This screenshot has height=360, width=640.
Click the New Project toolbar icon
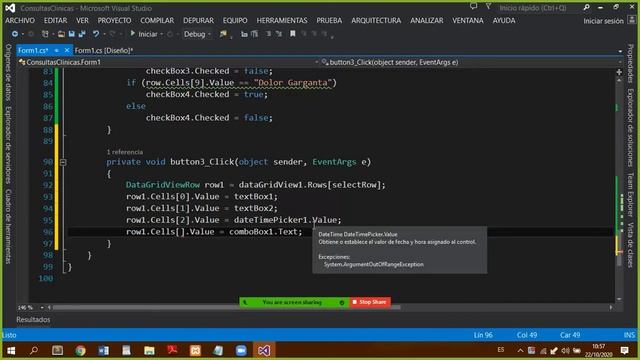point(45,34)
